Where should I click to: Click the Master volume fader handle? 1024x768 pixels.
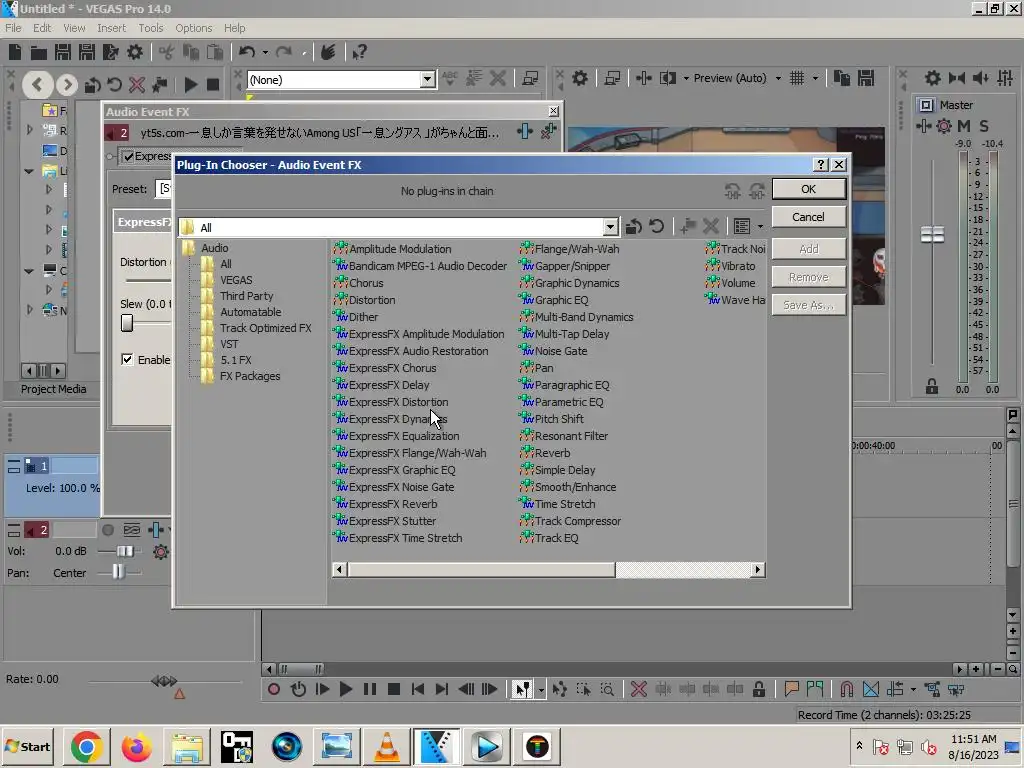(x=932, y=234)
